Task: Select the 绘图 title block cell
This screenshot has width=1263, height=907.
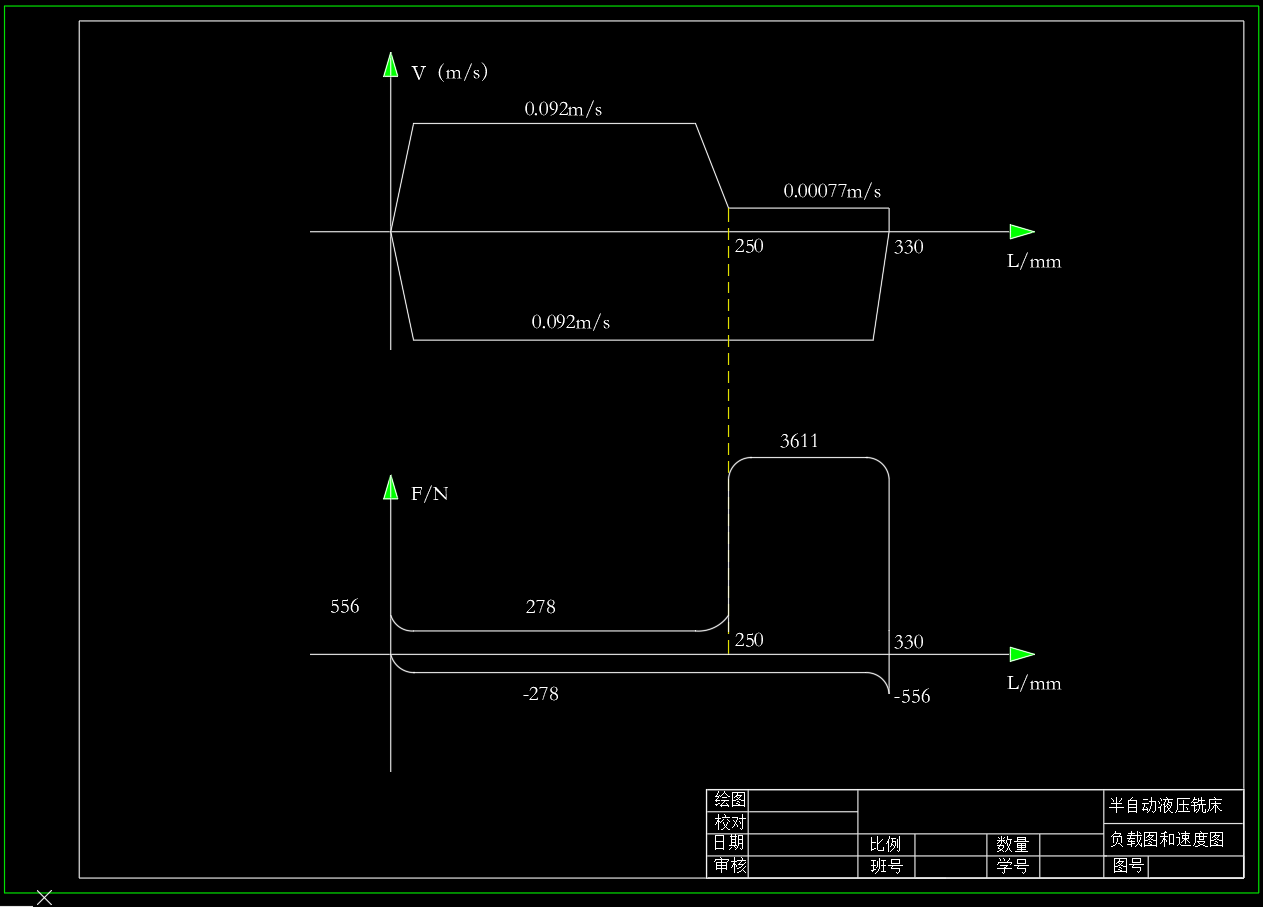Action: coord(730,800)
